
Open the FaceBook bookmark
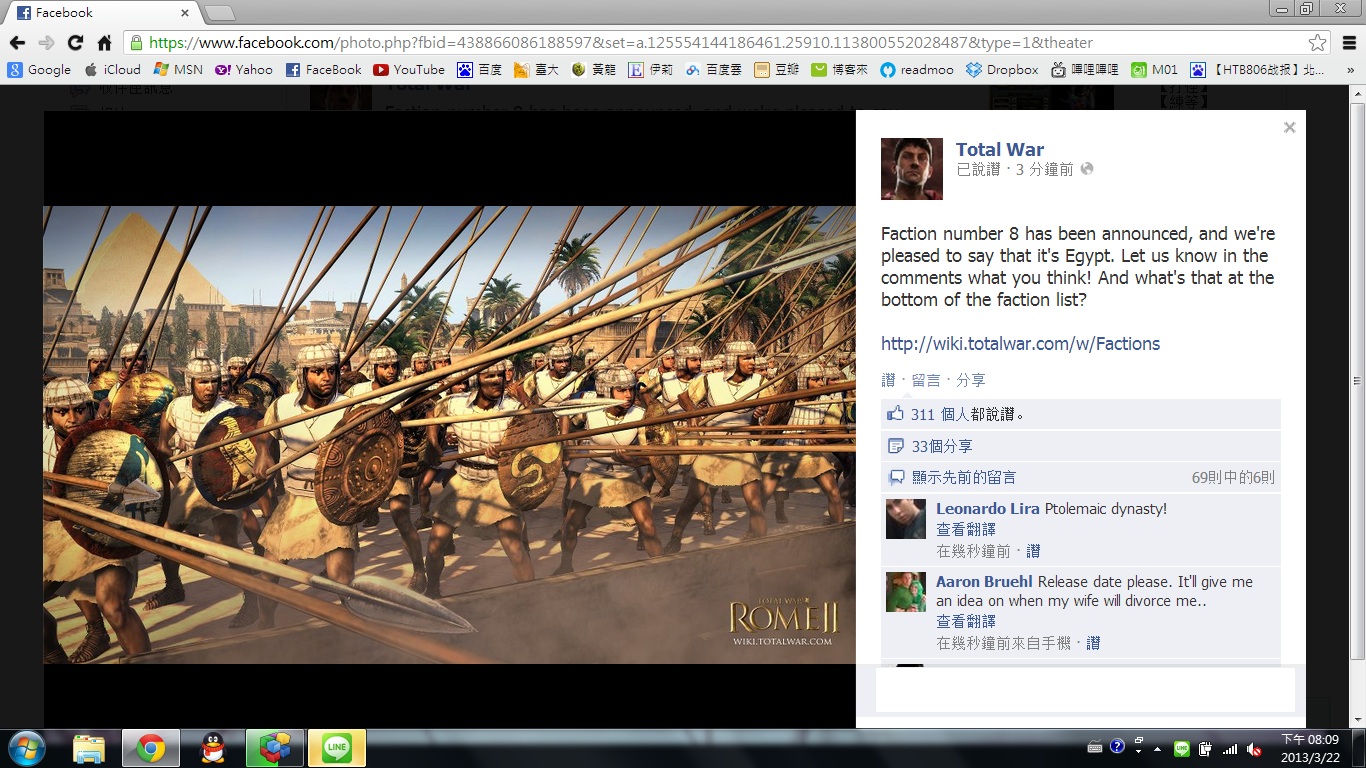coord(323,69)
